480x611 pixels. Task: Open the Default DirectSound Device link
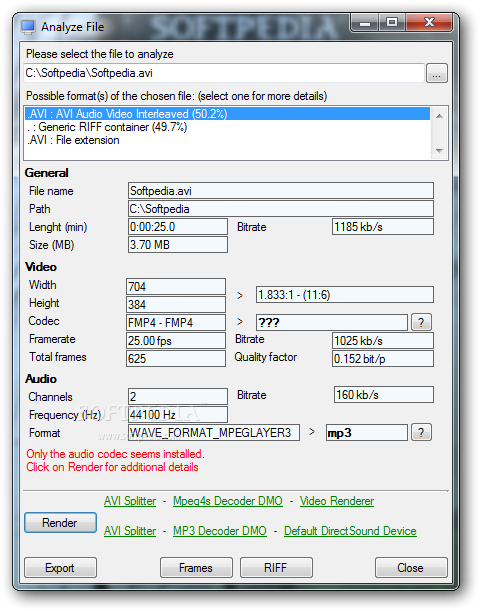pyautogui.click(x=350, y=531)
